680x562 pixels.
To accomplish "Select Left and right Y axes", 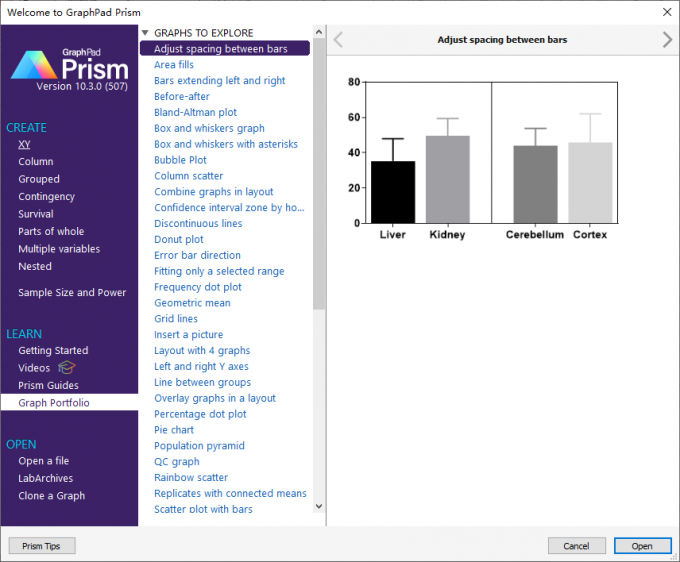I will (201, 366).
